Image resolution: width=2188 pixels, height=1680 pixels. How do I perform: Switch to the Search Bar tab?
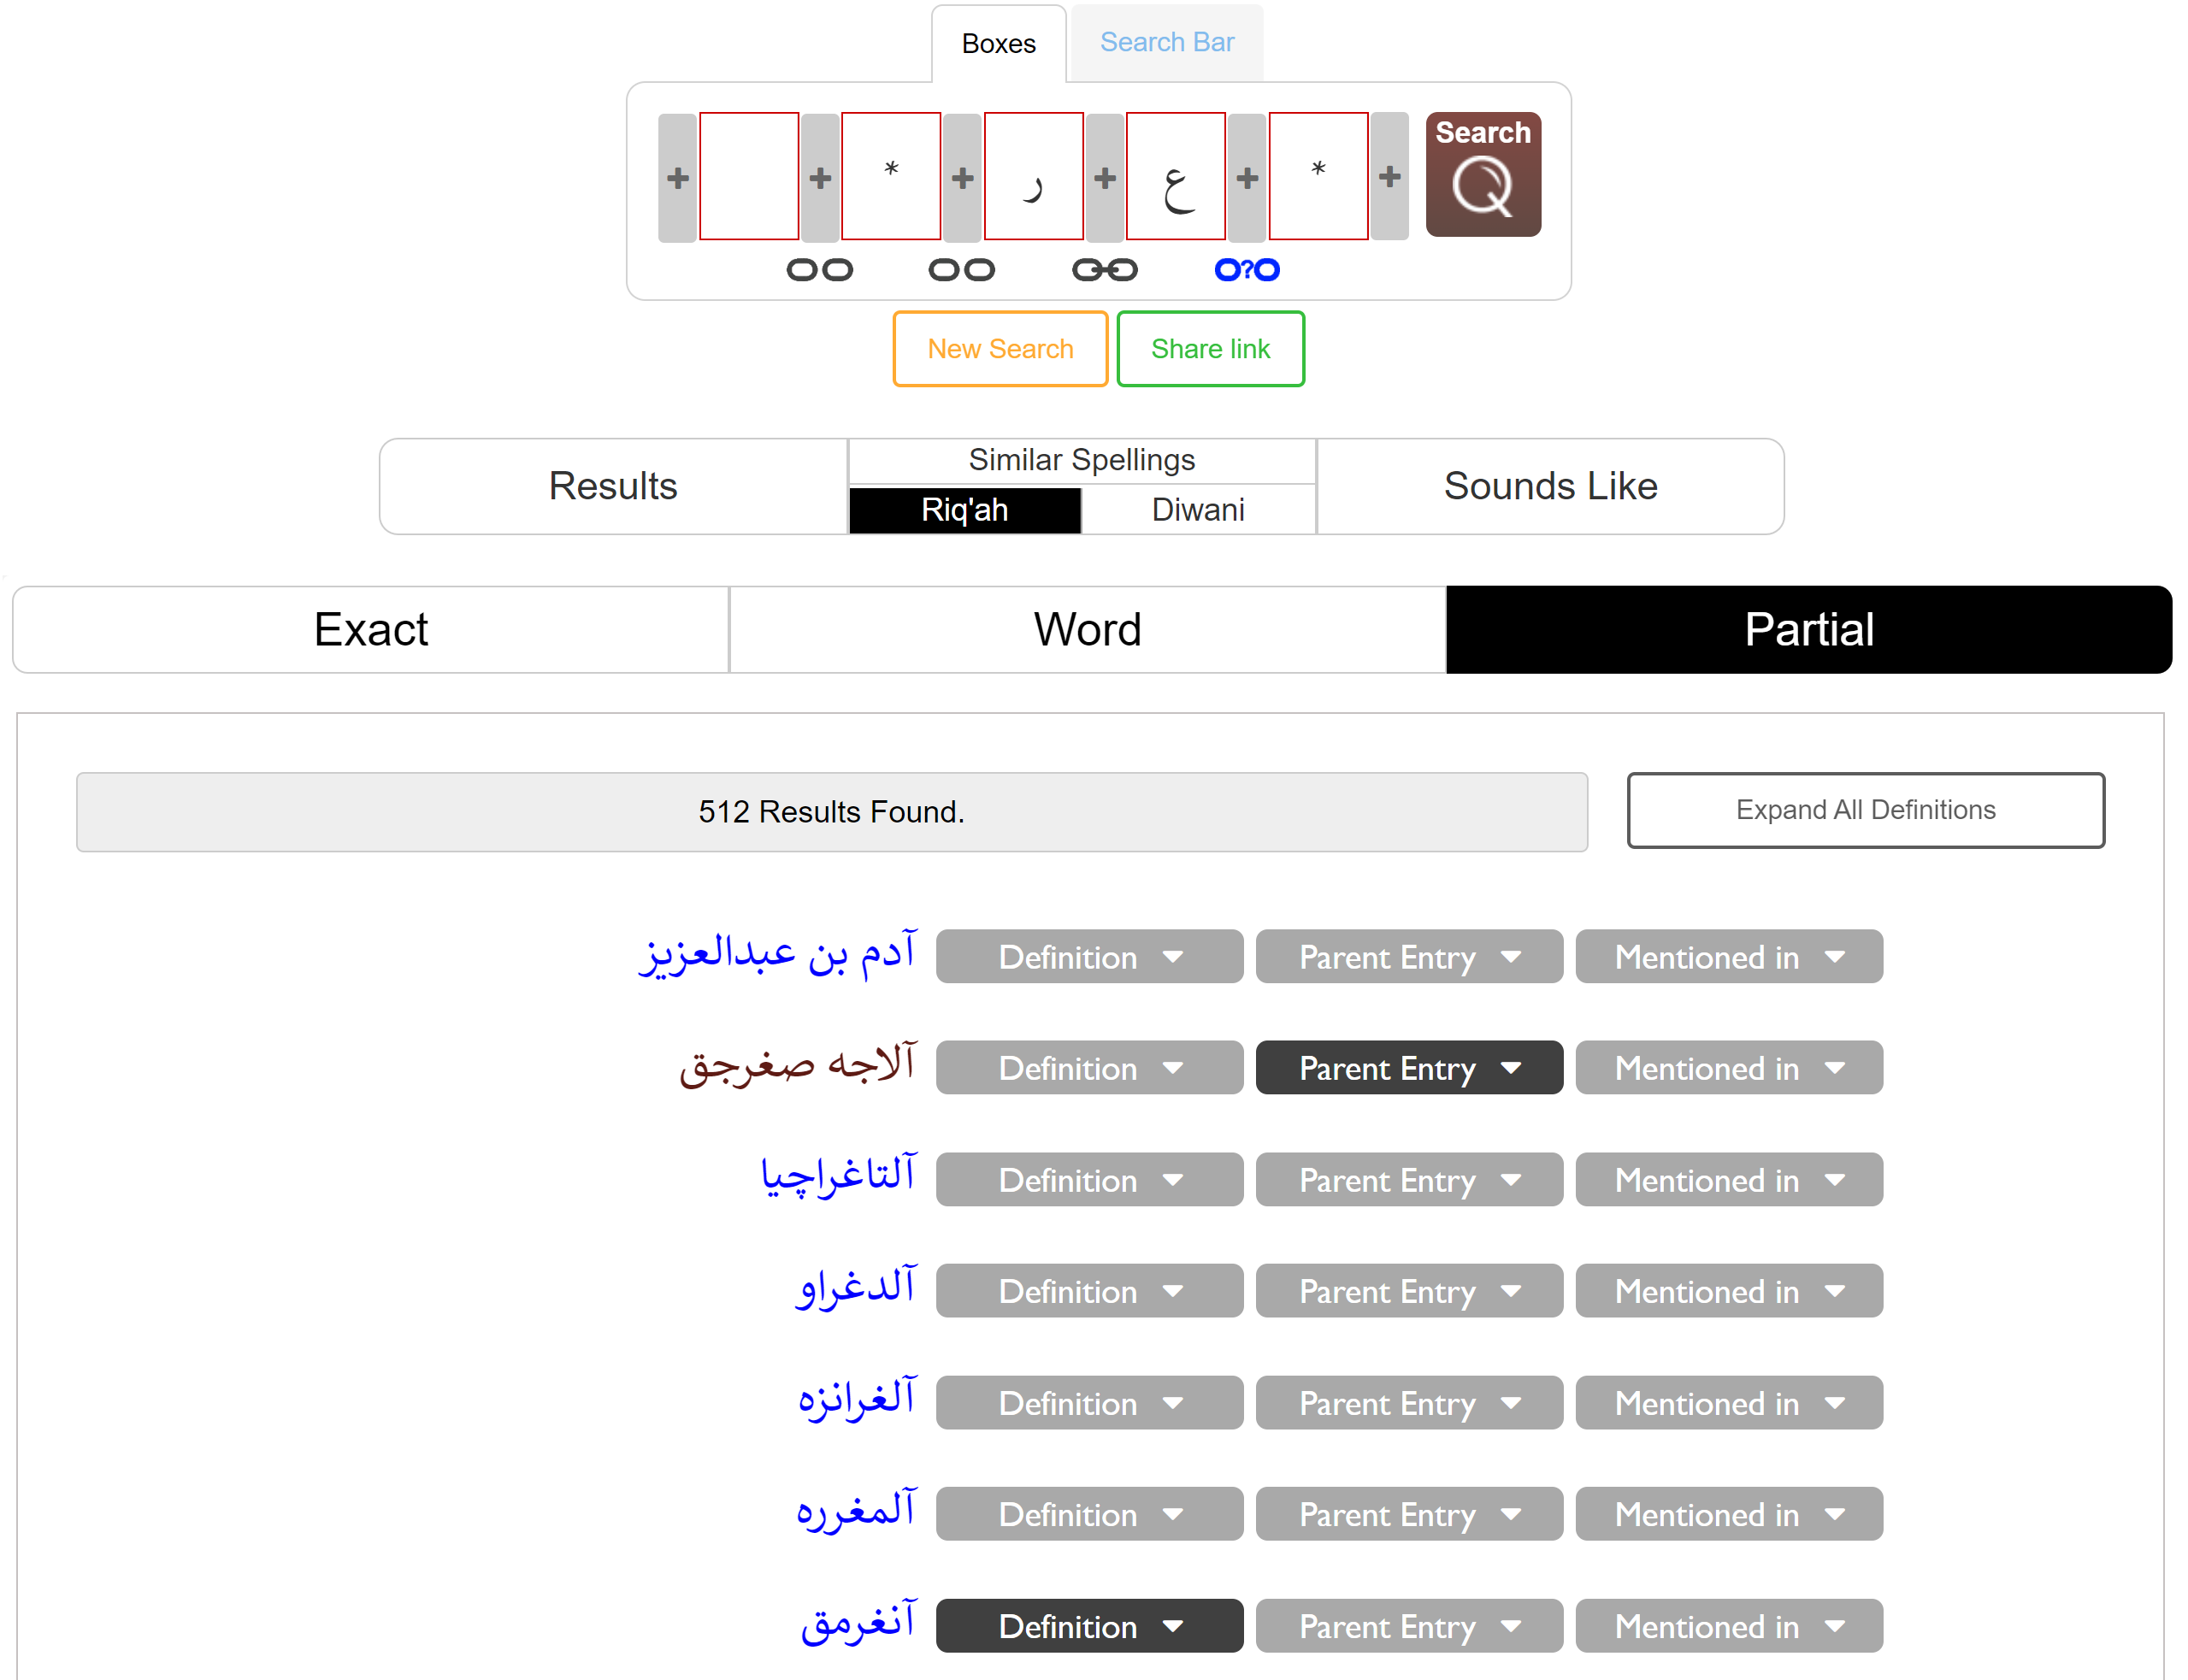pos(1166,42)
